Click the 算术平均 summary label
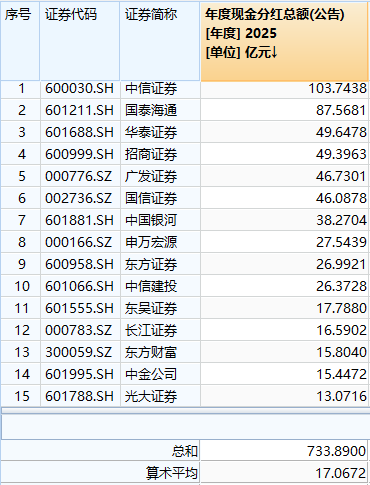The image size is (370, 485). point(172,473)
